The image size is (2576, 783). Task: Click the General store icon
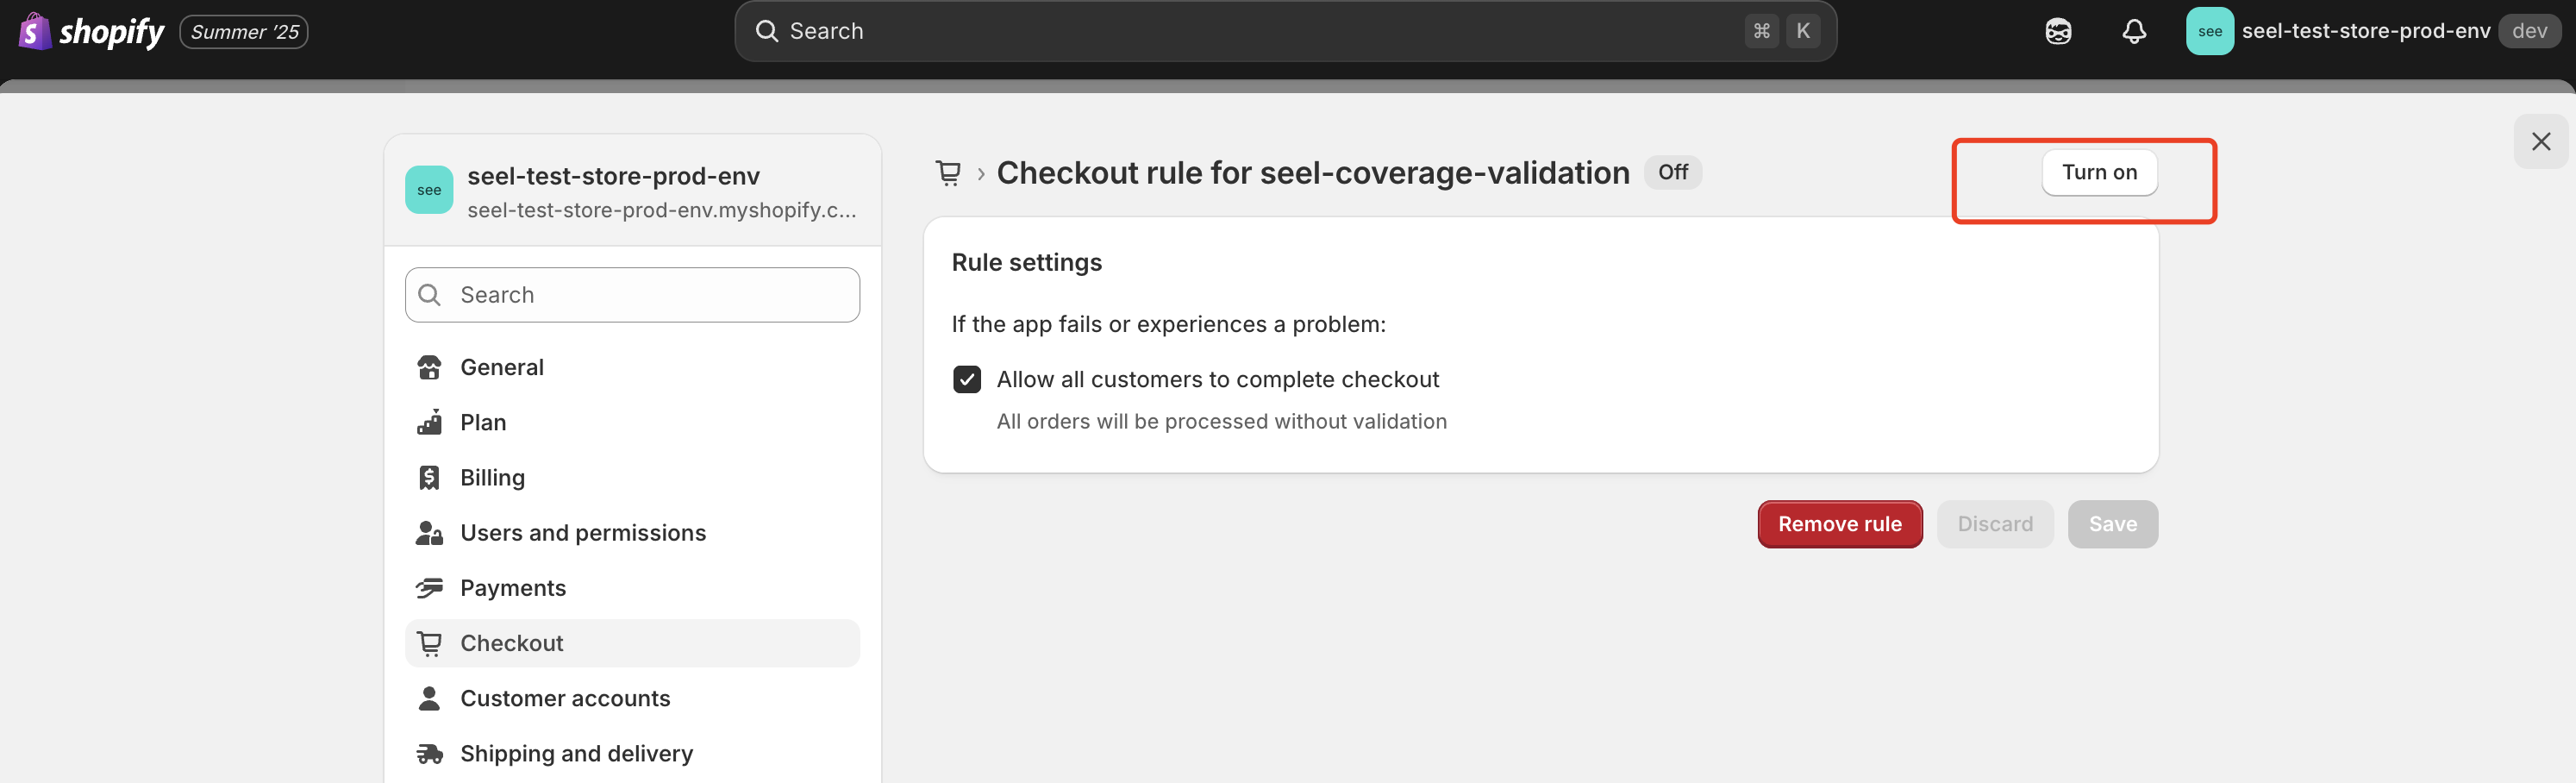[x=429, y=368]
